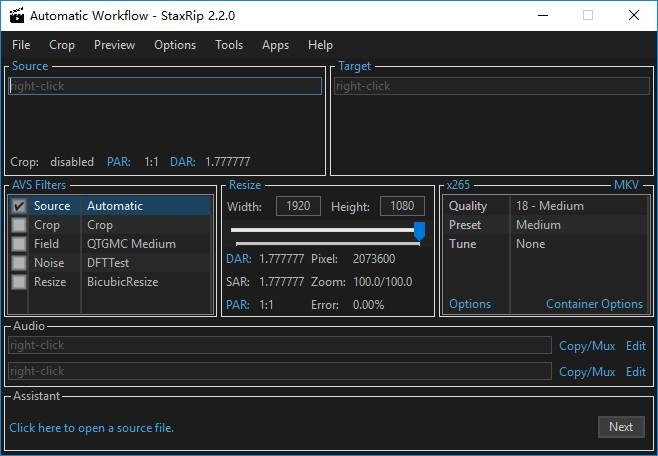Open Container Options link
This screenshot has width=658, height=456.
click(x=594, y=304)
